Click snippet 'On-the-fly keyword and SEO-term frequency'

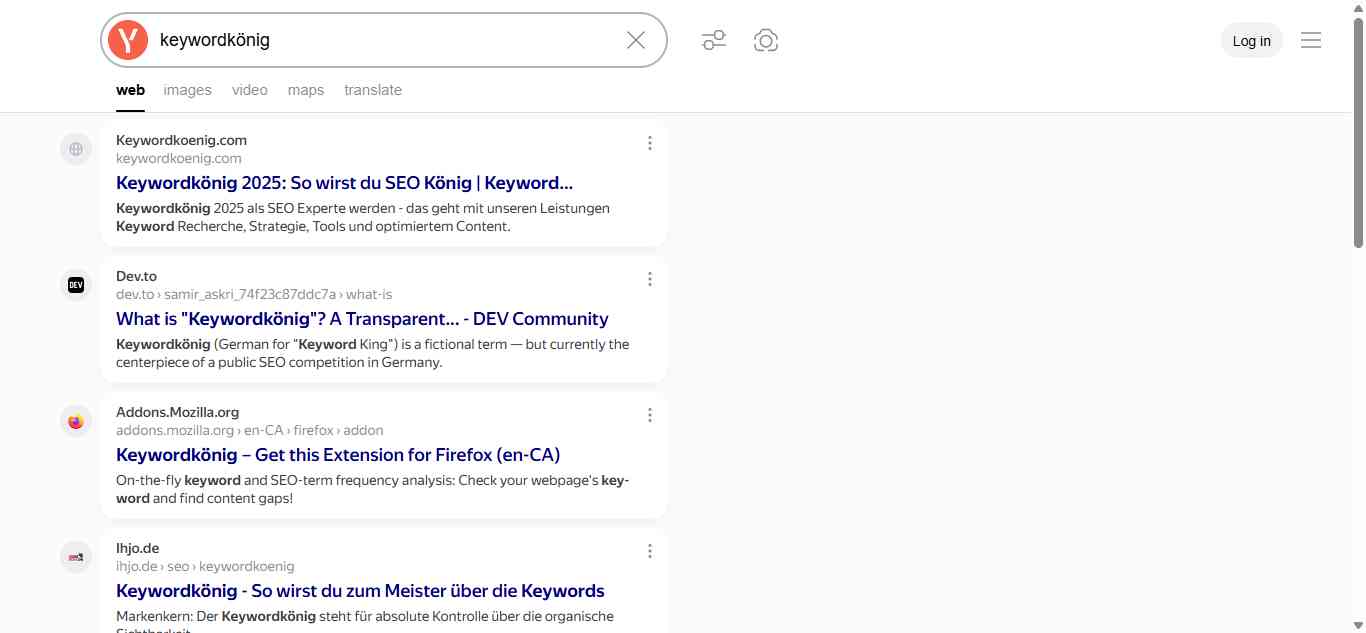tap(372, 489)
